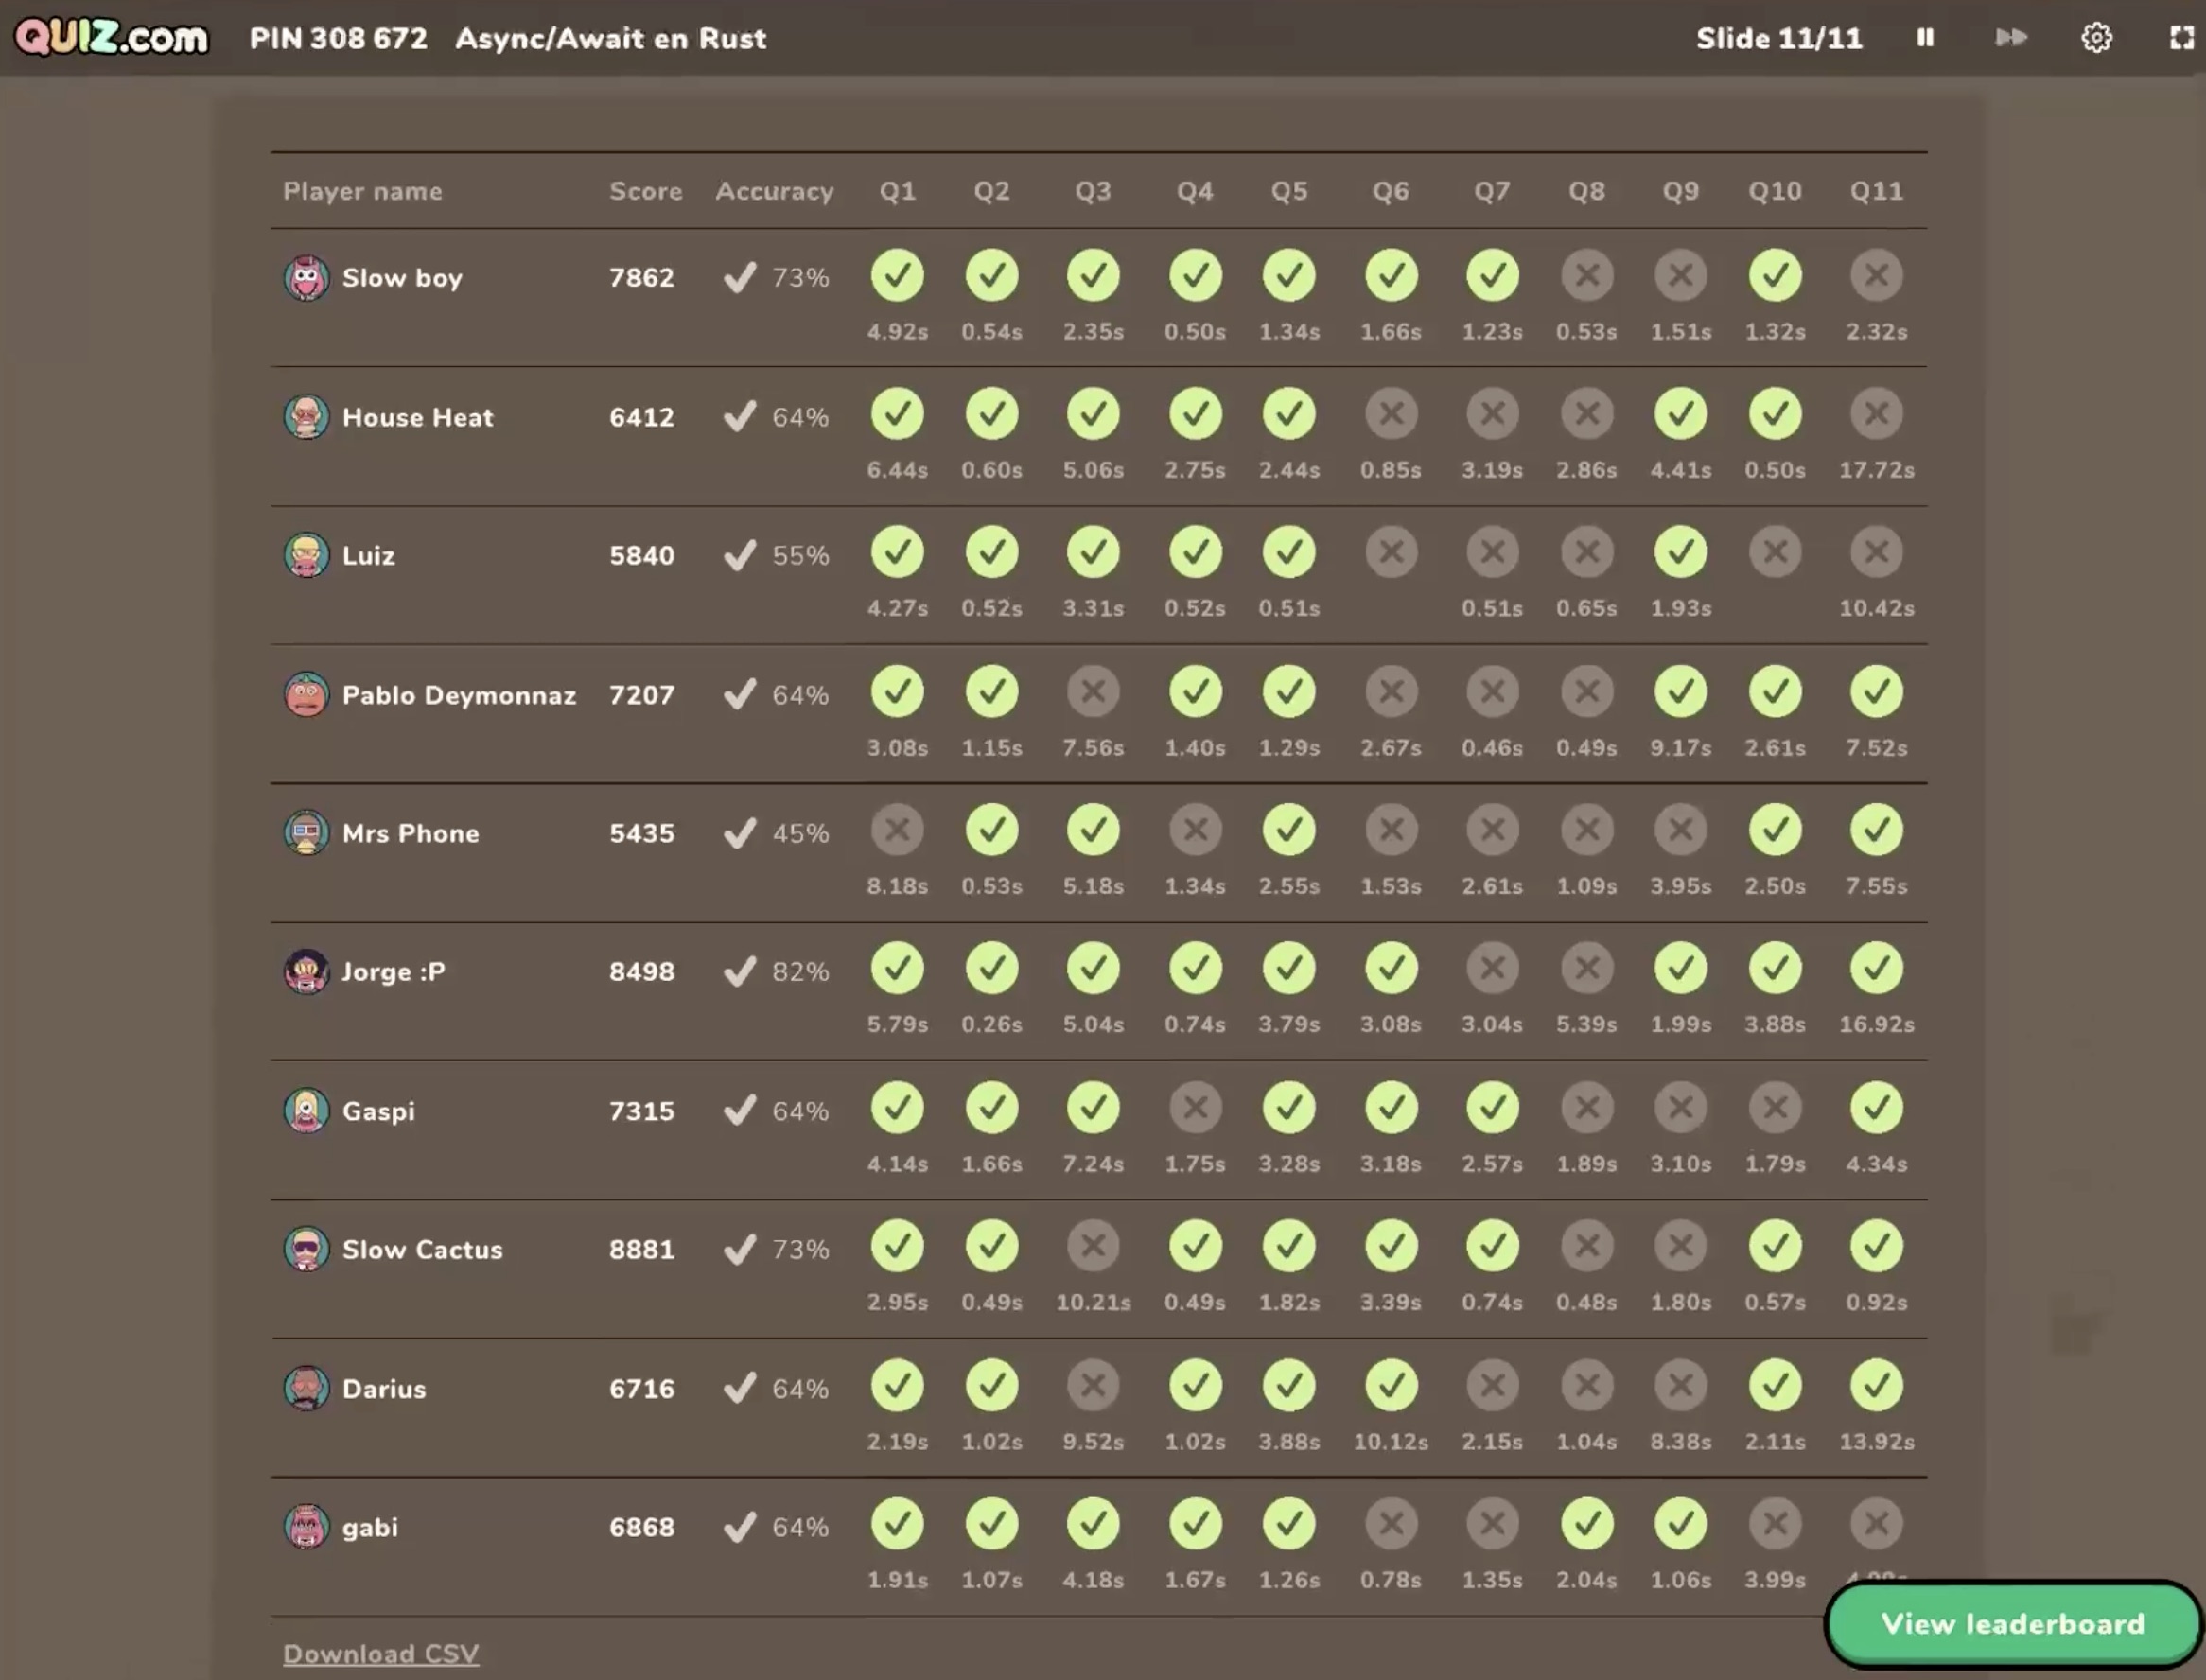Click the fast-forward skip icon
This screenshot has width=2206, height=1680.
(x=2010, y=38)
